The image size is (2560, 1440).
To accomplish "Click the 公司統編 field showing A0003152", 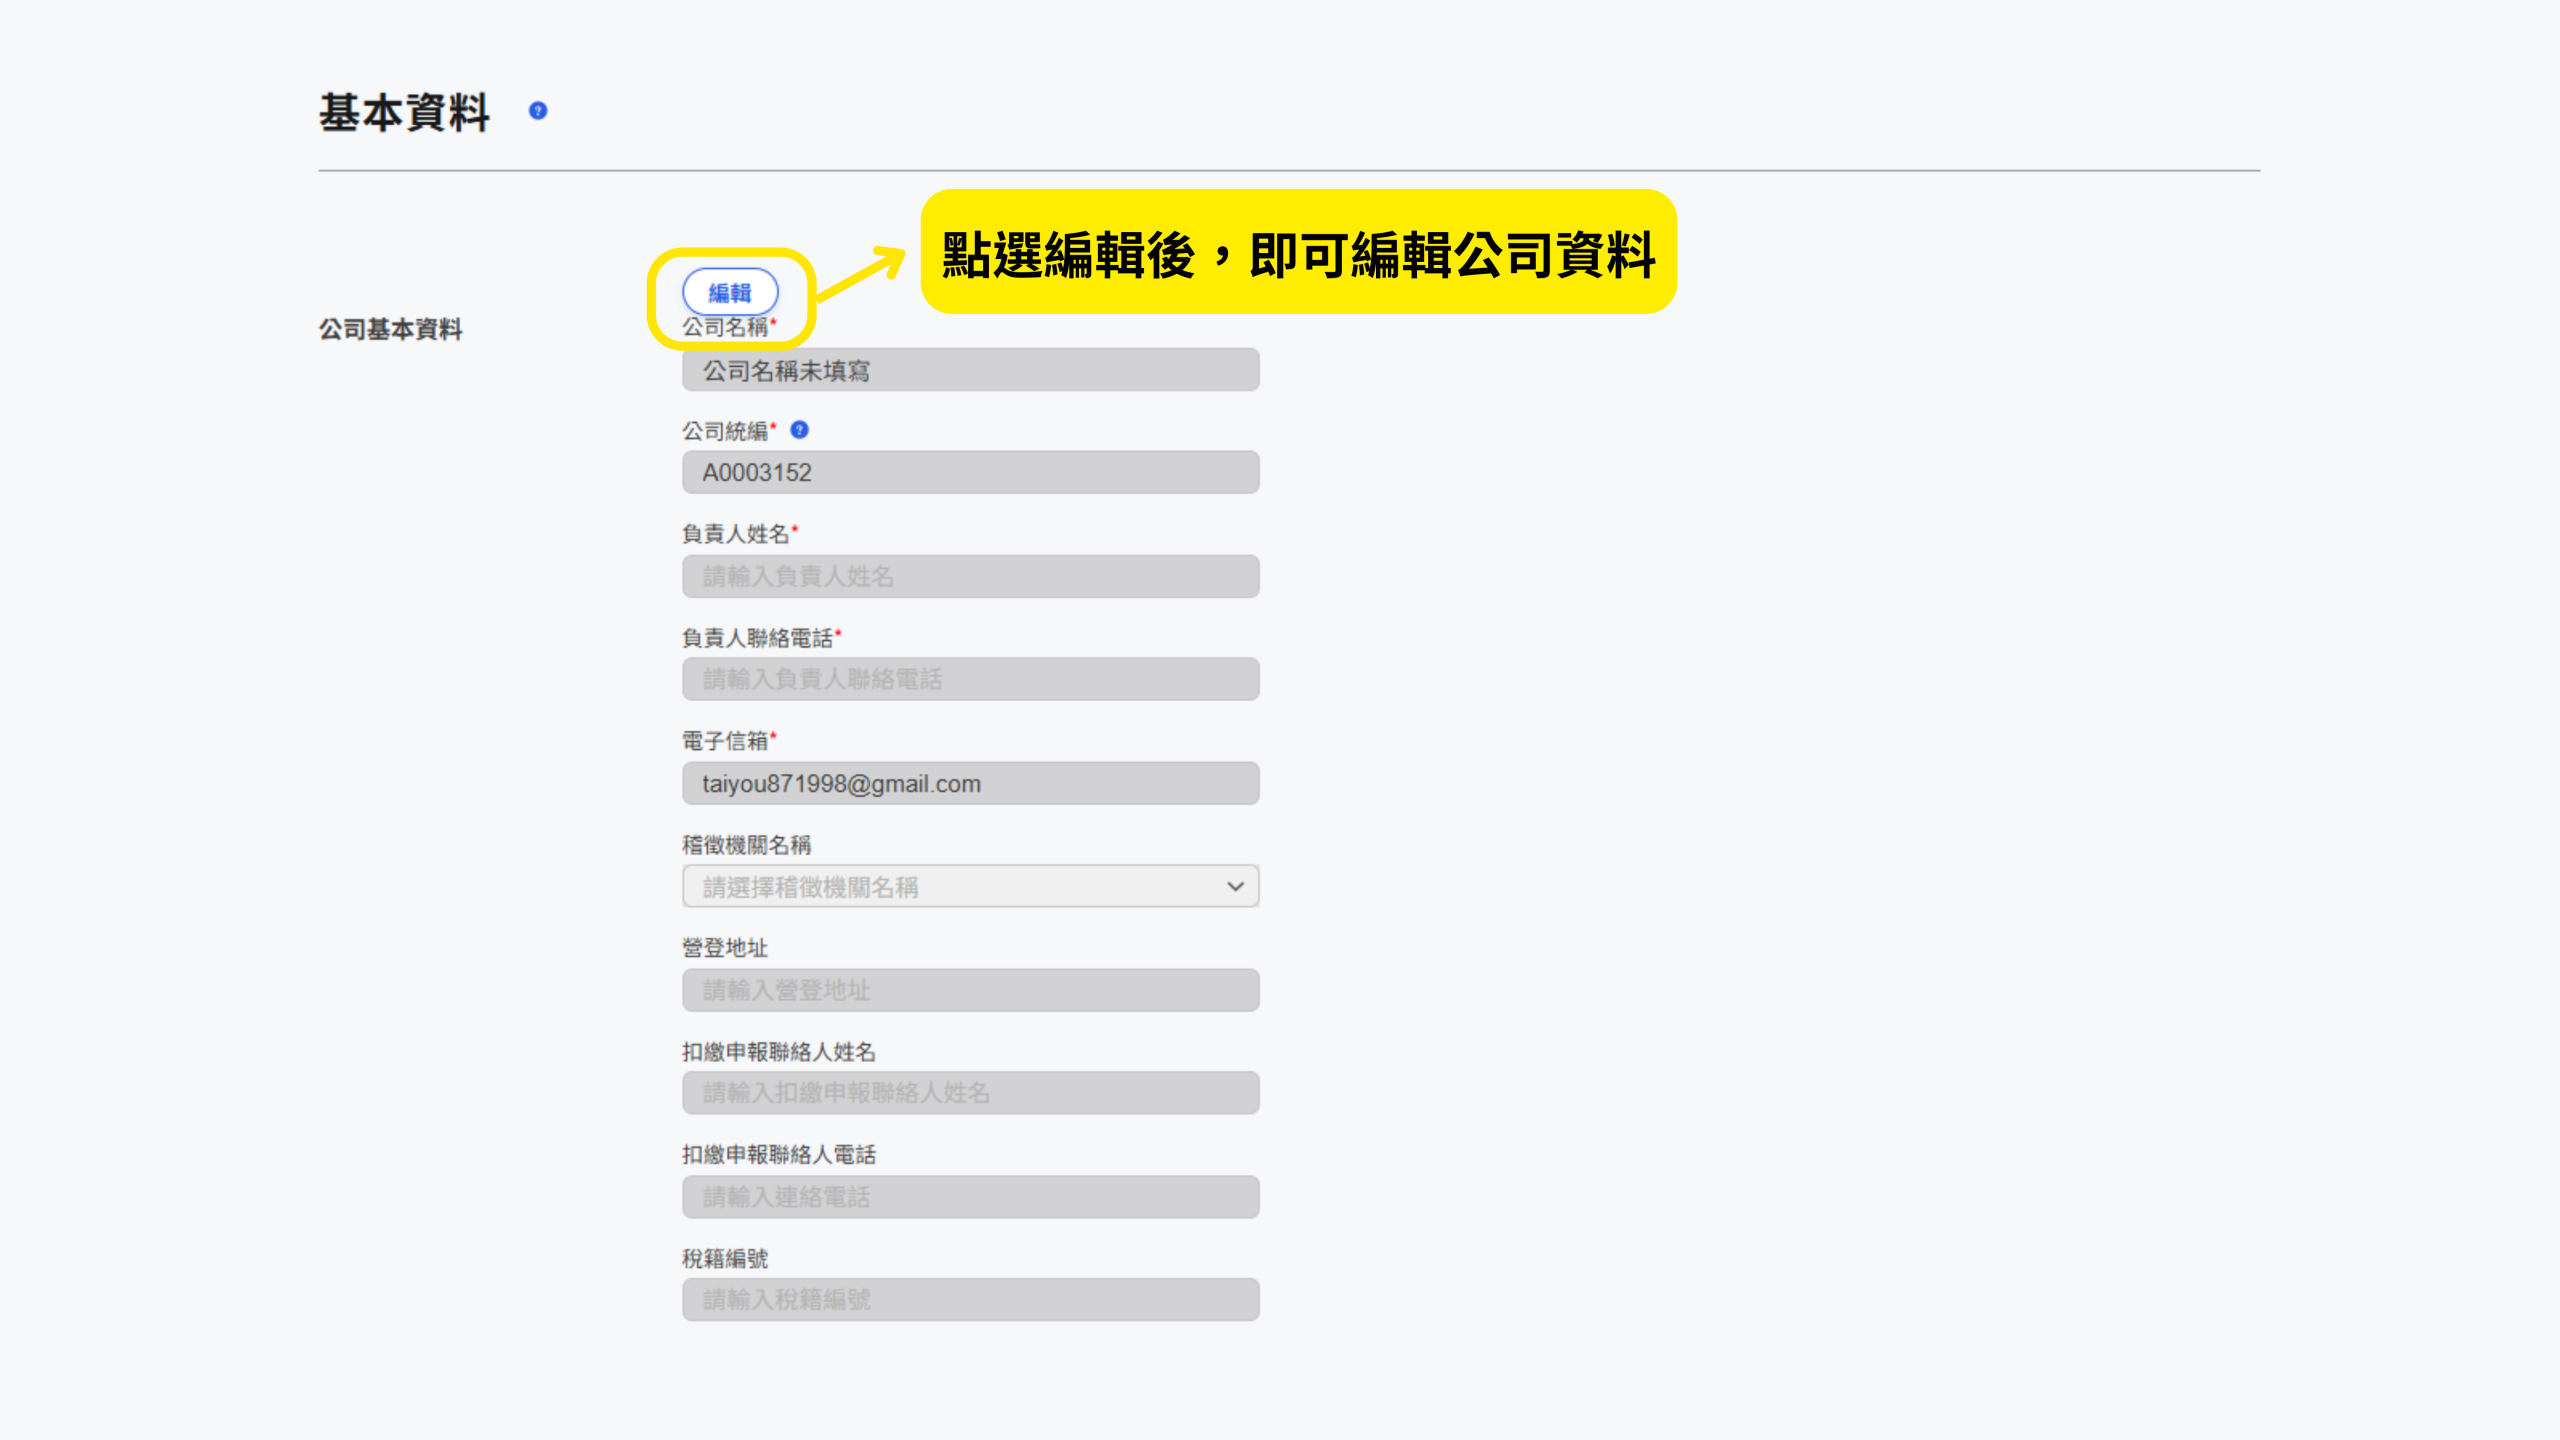I will [969, 473].
